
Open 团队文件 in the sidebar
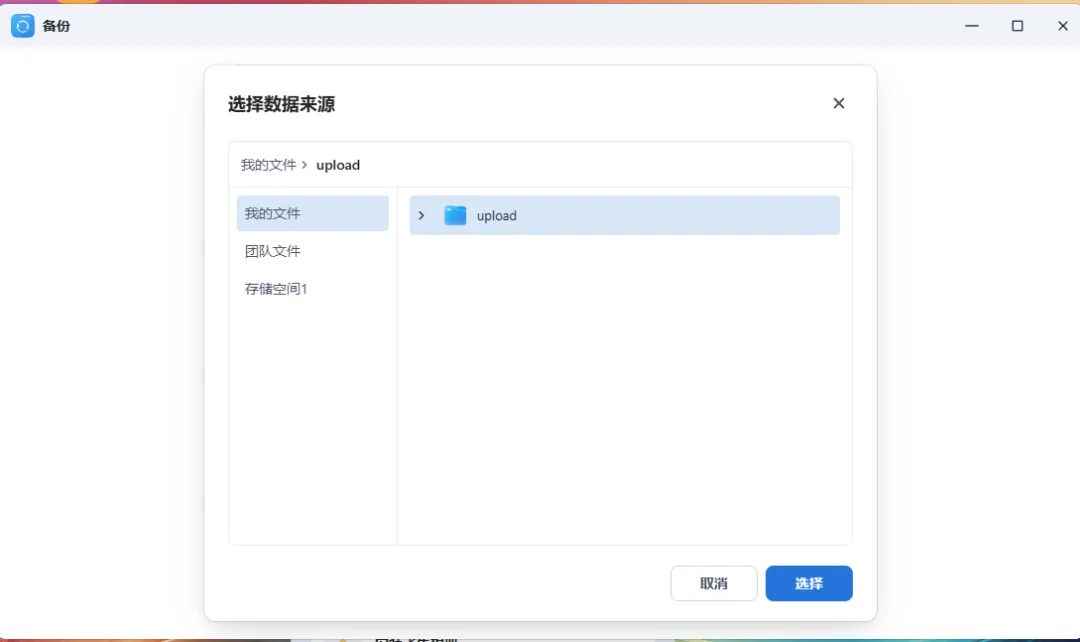coord(313,251)
